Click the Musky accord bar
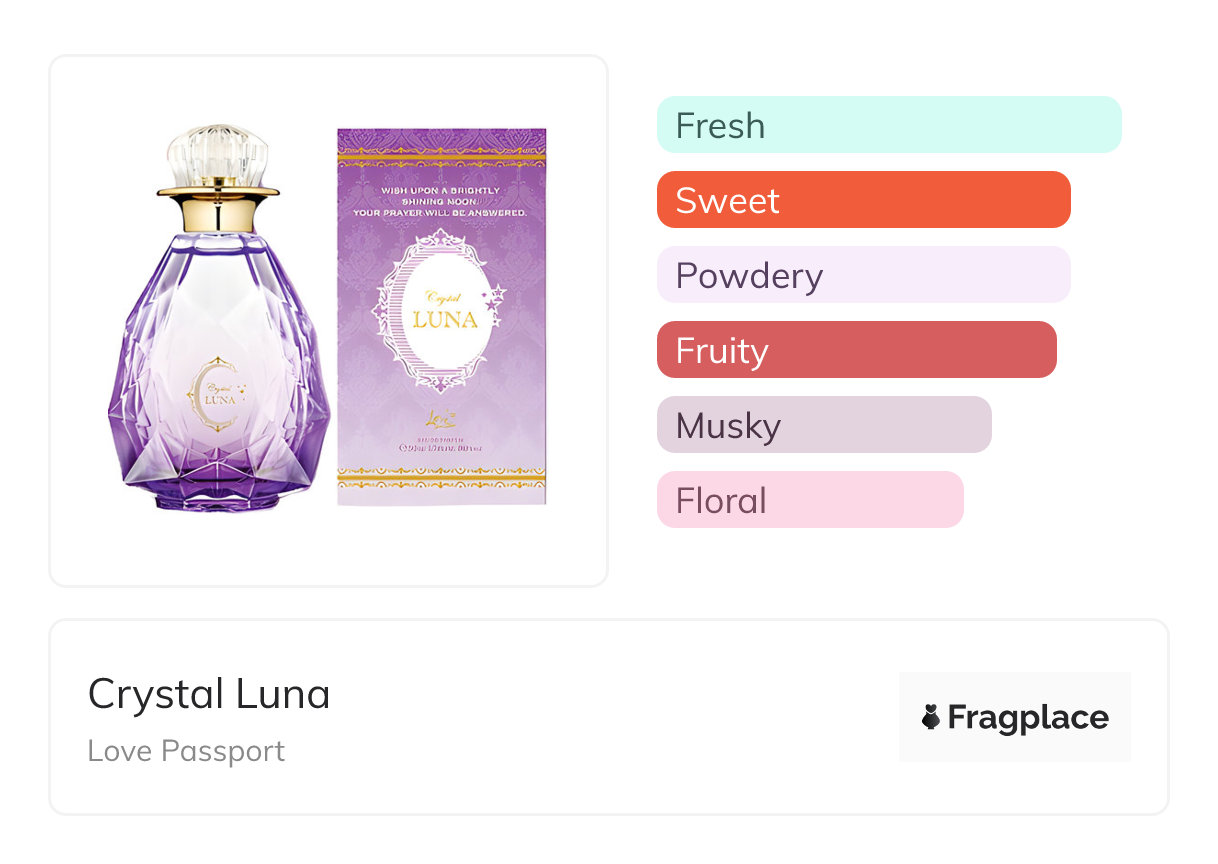This screenshot has width=1218, height=864. click(x=824, y=425)
